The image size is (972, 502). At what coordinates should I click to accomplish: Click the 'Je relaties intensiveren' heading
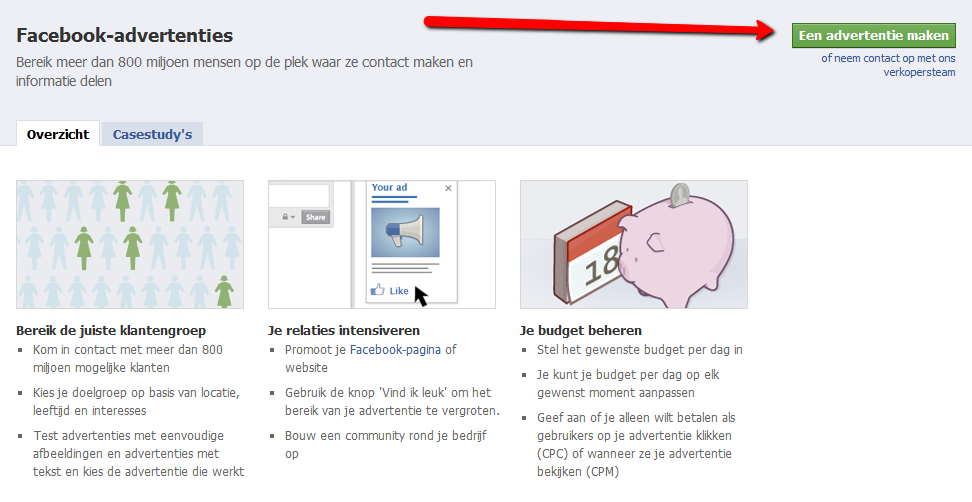(x=344, y=330)
